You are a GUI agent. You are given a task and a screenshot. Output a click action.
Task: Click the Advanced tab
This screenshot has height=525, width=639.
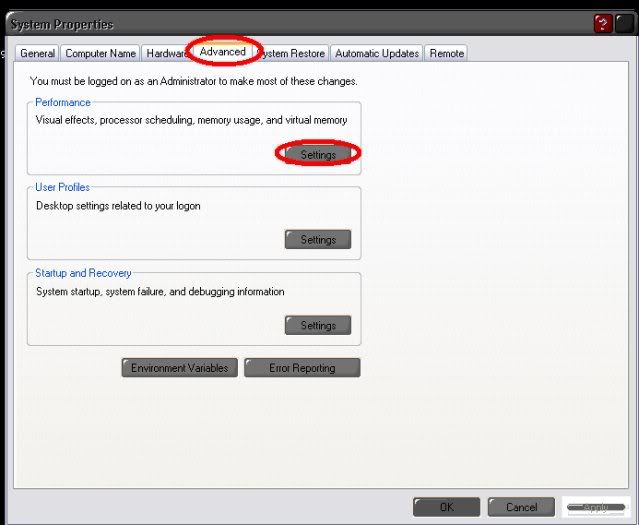coord(222,51)
